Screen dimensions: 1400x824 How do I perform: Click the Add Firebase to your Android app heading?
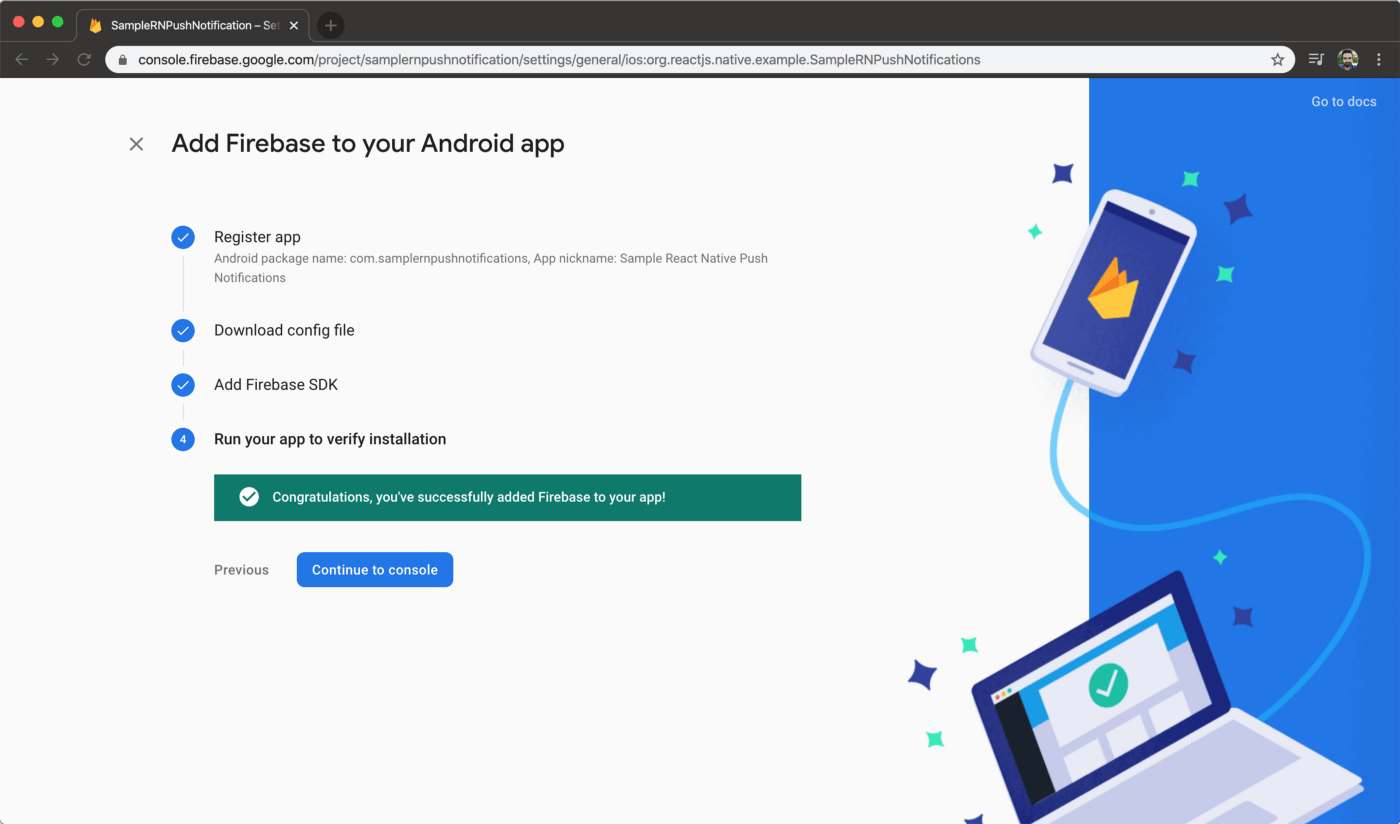click(368, 144)
